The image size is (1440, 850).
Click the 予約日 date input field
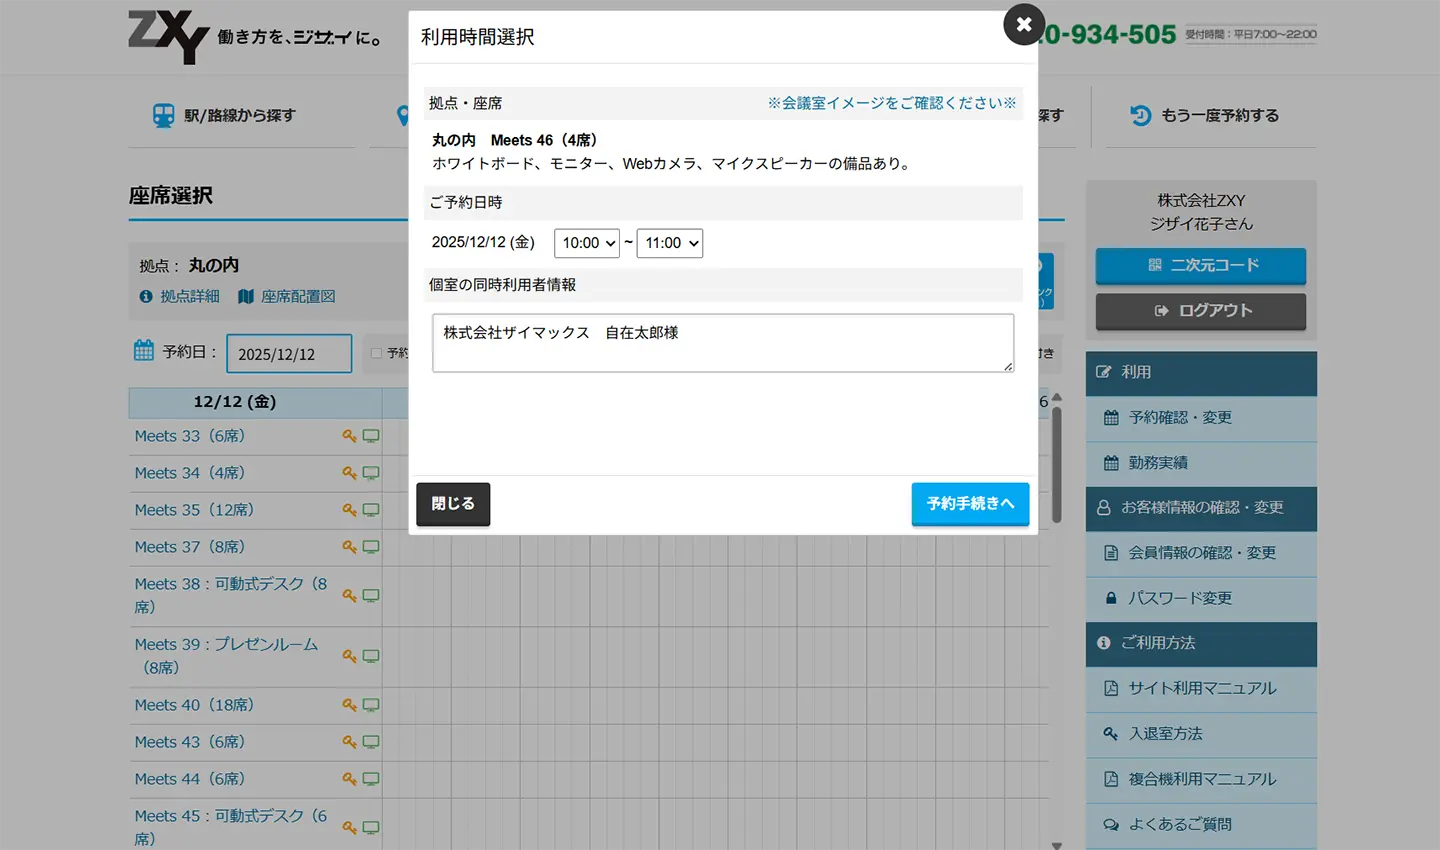[x=289, y=353]
